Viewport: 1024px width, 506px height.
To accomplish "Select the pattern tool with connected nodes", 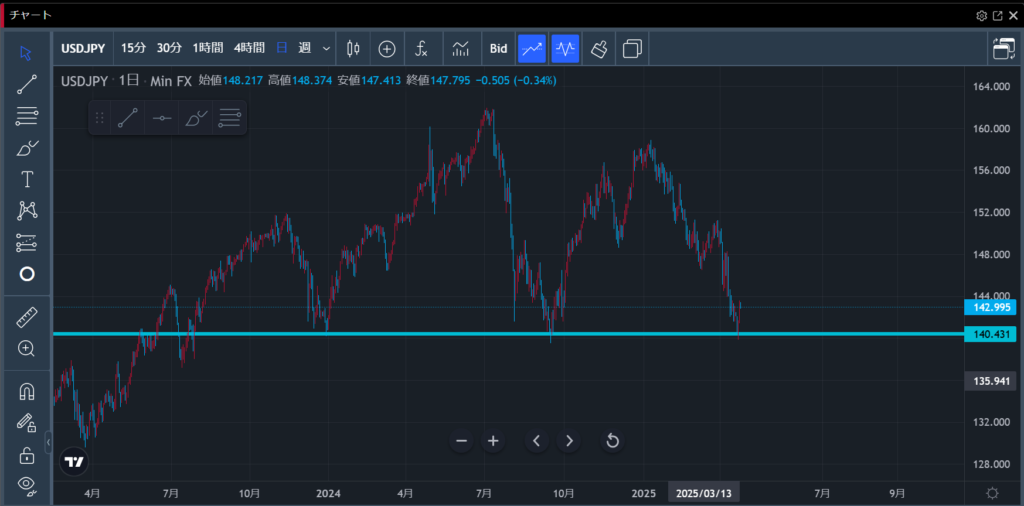I will (26, 210).
